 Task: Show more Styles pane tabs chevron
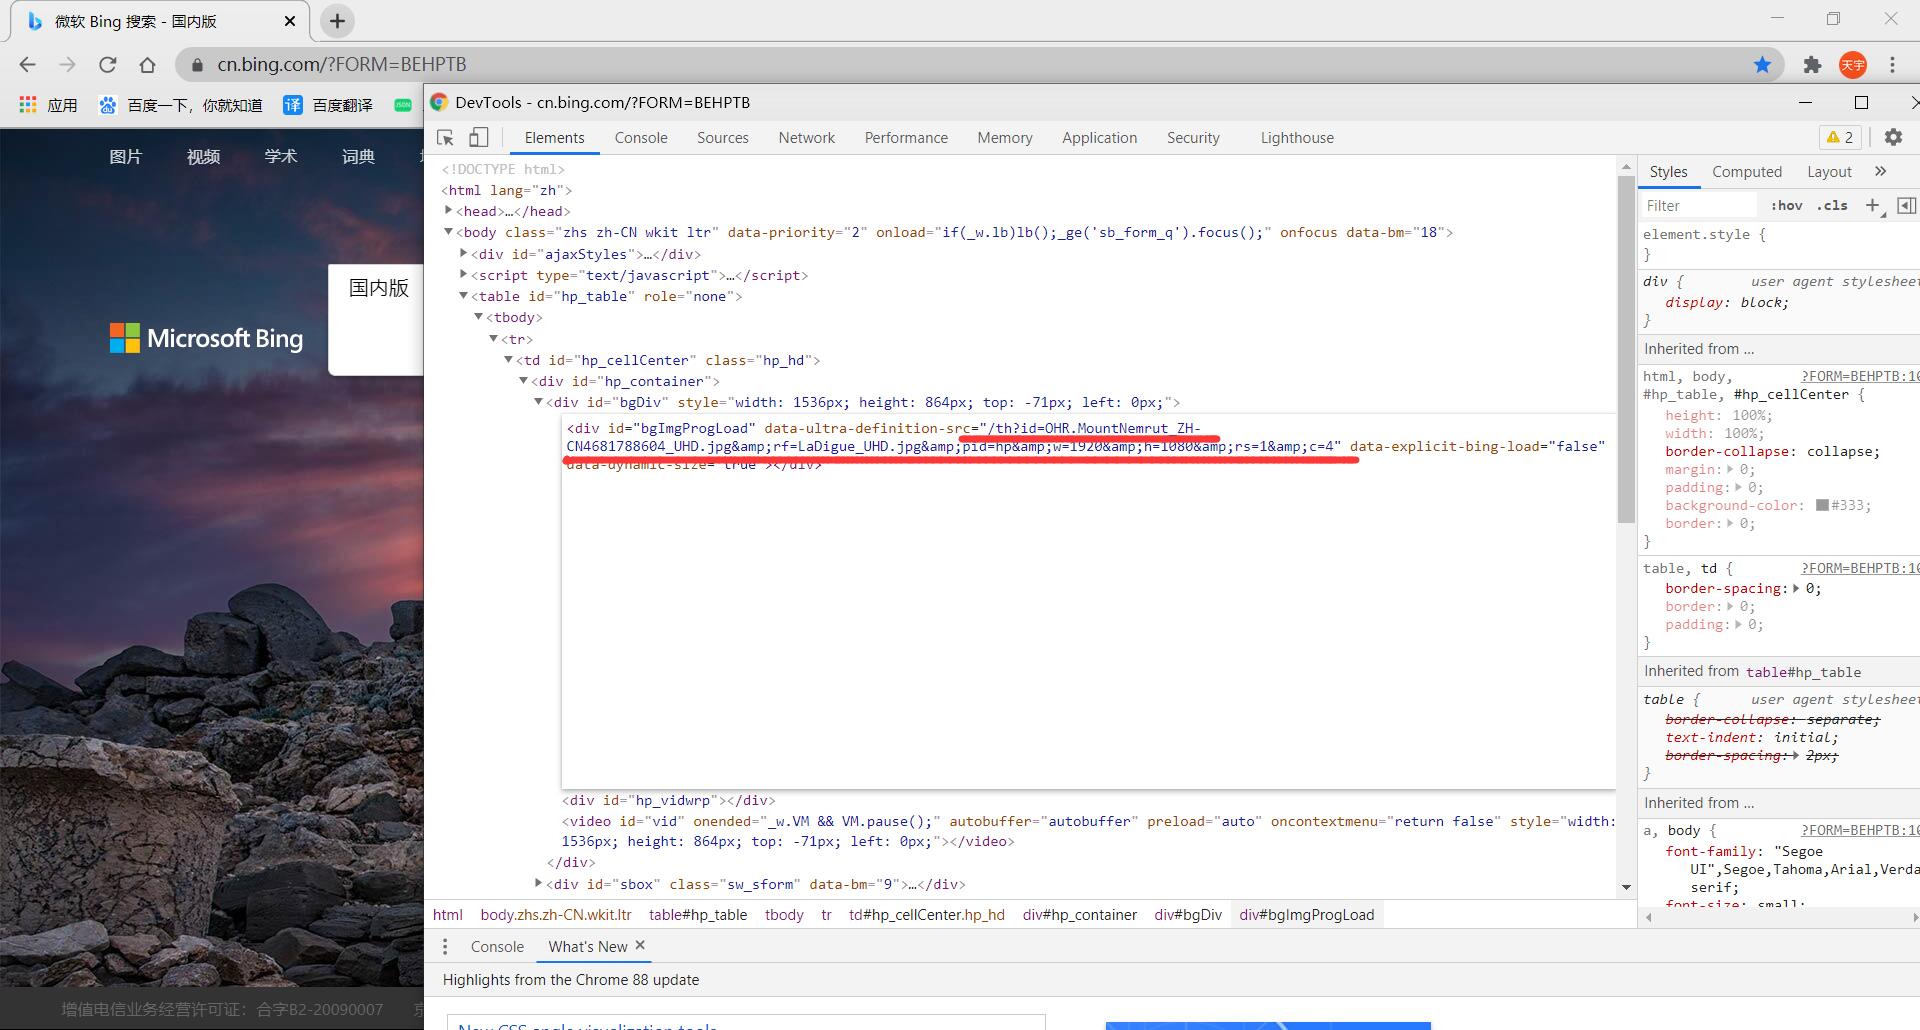[x=1881, y=172]
